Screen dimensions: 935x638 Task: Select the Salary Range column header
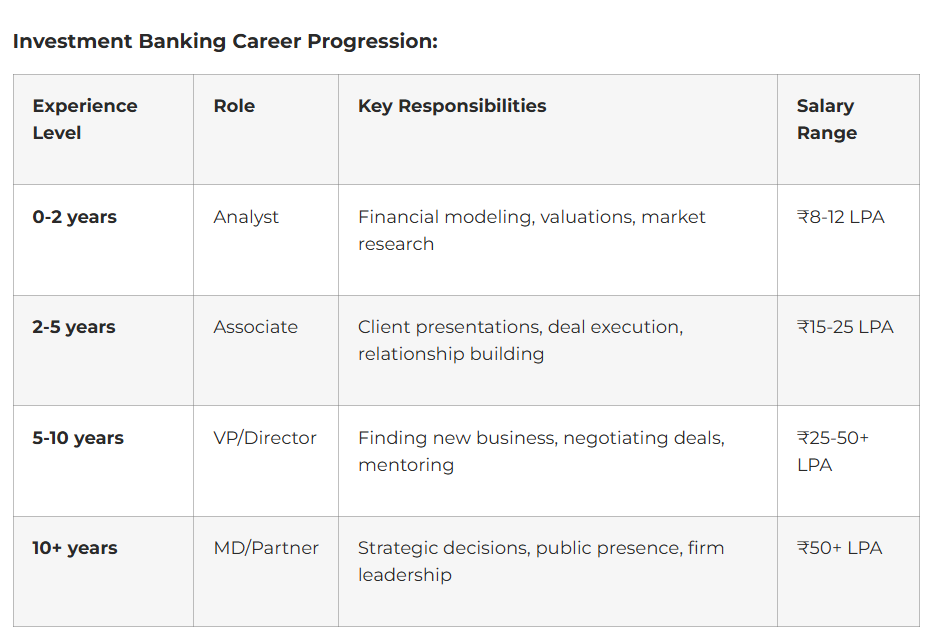click(x=826, y=119)
